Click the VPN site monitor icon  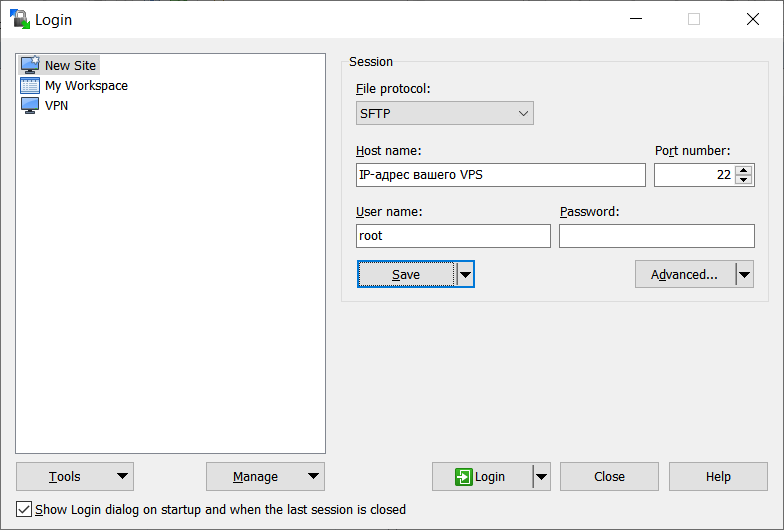tap(30, 106)
